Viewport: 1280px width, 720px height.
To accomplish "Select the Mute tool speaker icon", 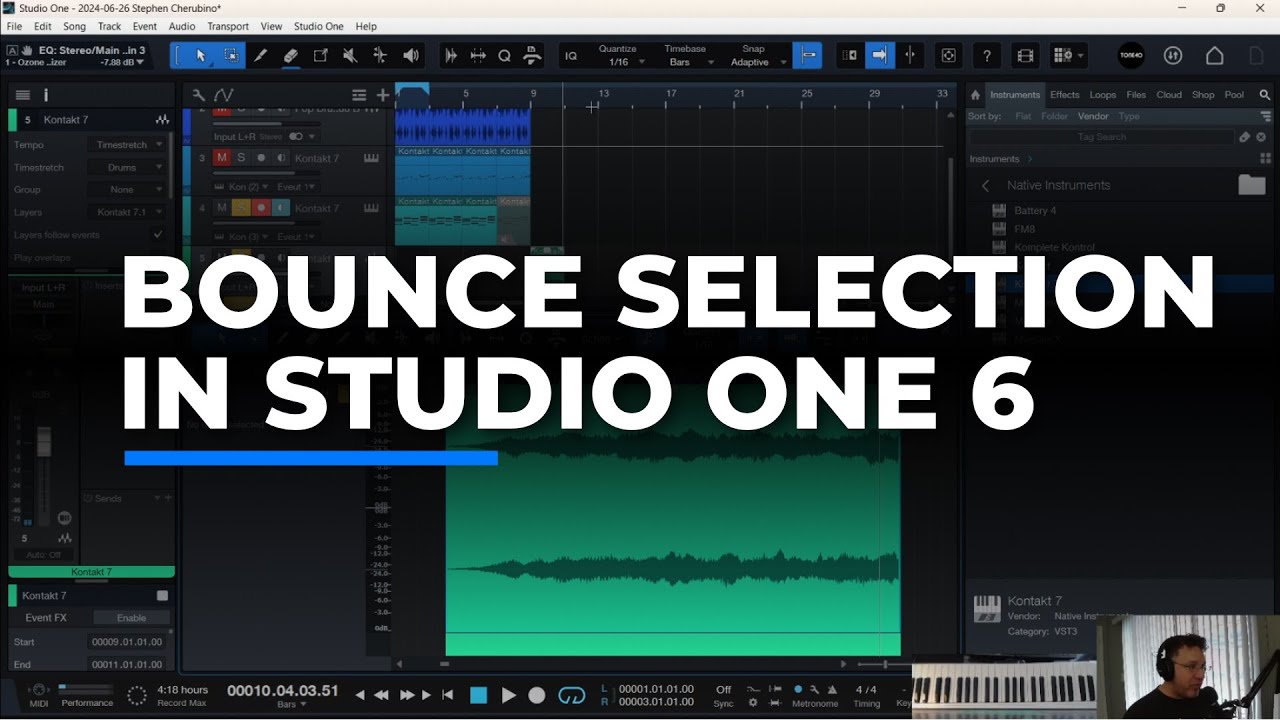I will tap(350, 55).
